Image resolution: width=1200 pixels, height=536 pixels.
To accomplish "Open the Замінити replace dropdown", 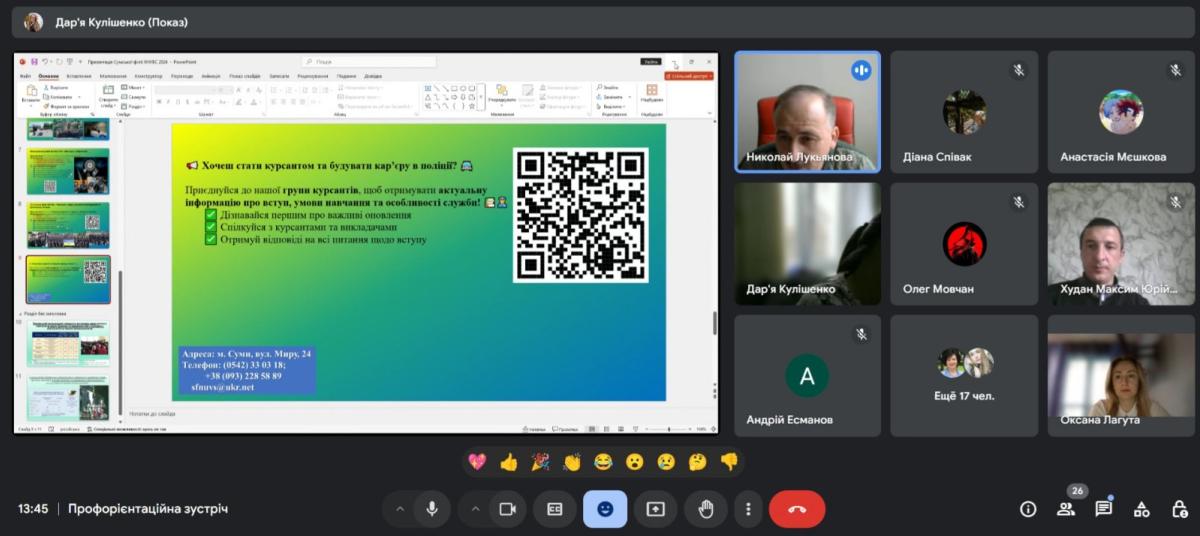I will [x=612, y=97].
